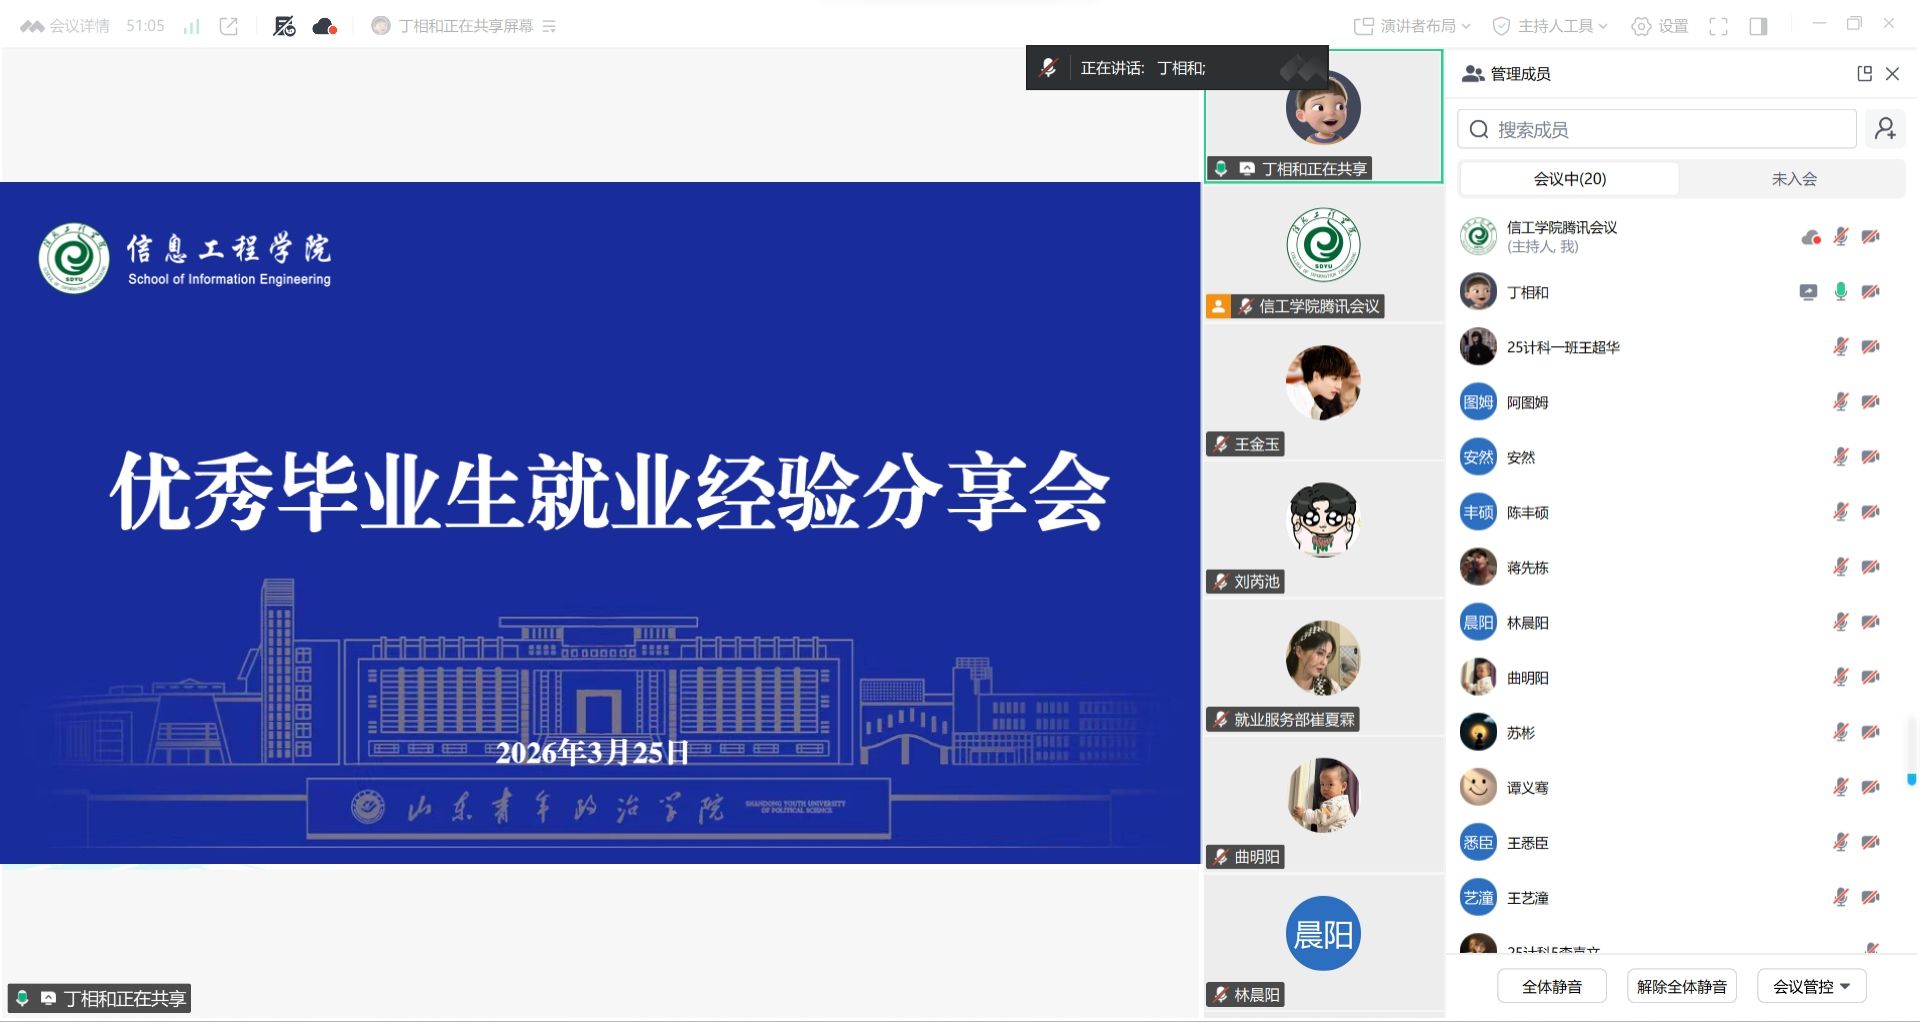Open the 会议管控 dropdown
This screenshot has width=1920, height=1022.
point(1811,986)
